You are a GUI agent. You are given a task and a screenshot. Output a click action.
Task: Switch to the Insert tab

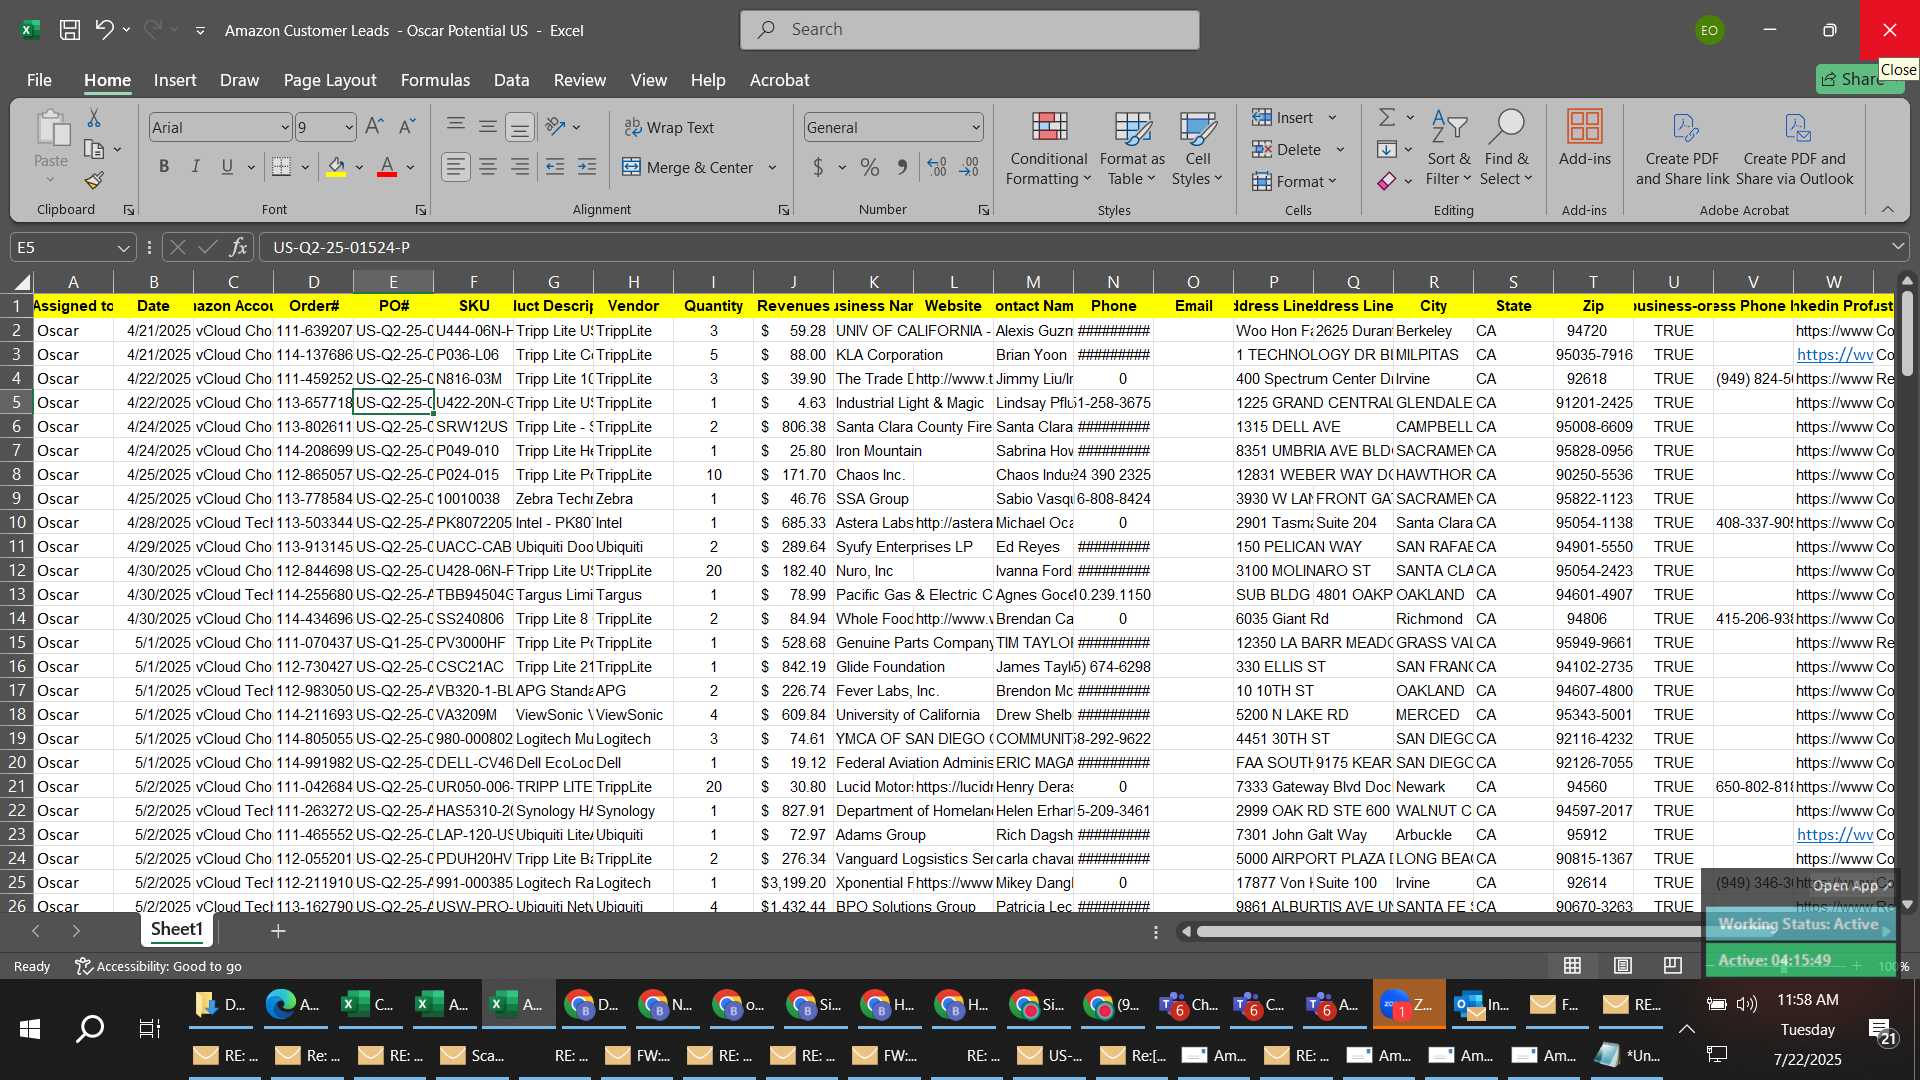175,80
